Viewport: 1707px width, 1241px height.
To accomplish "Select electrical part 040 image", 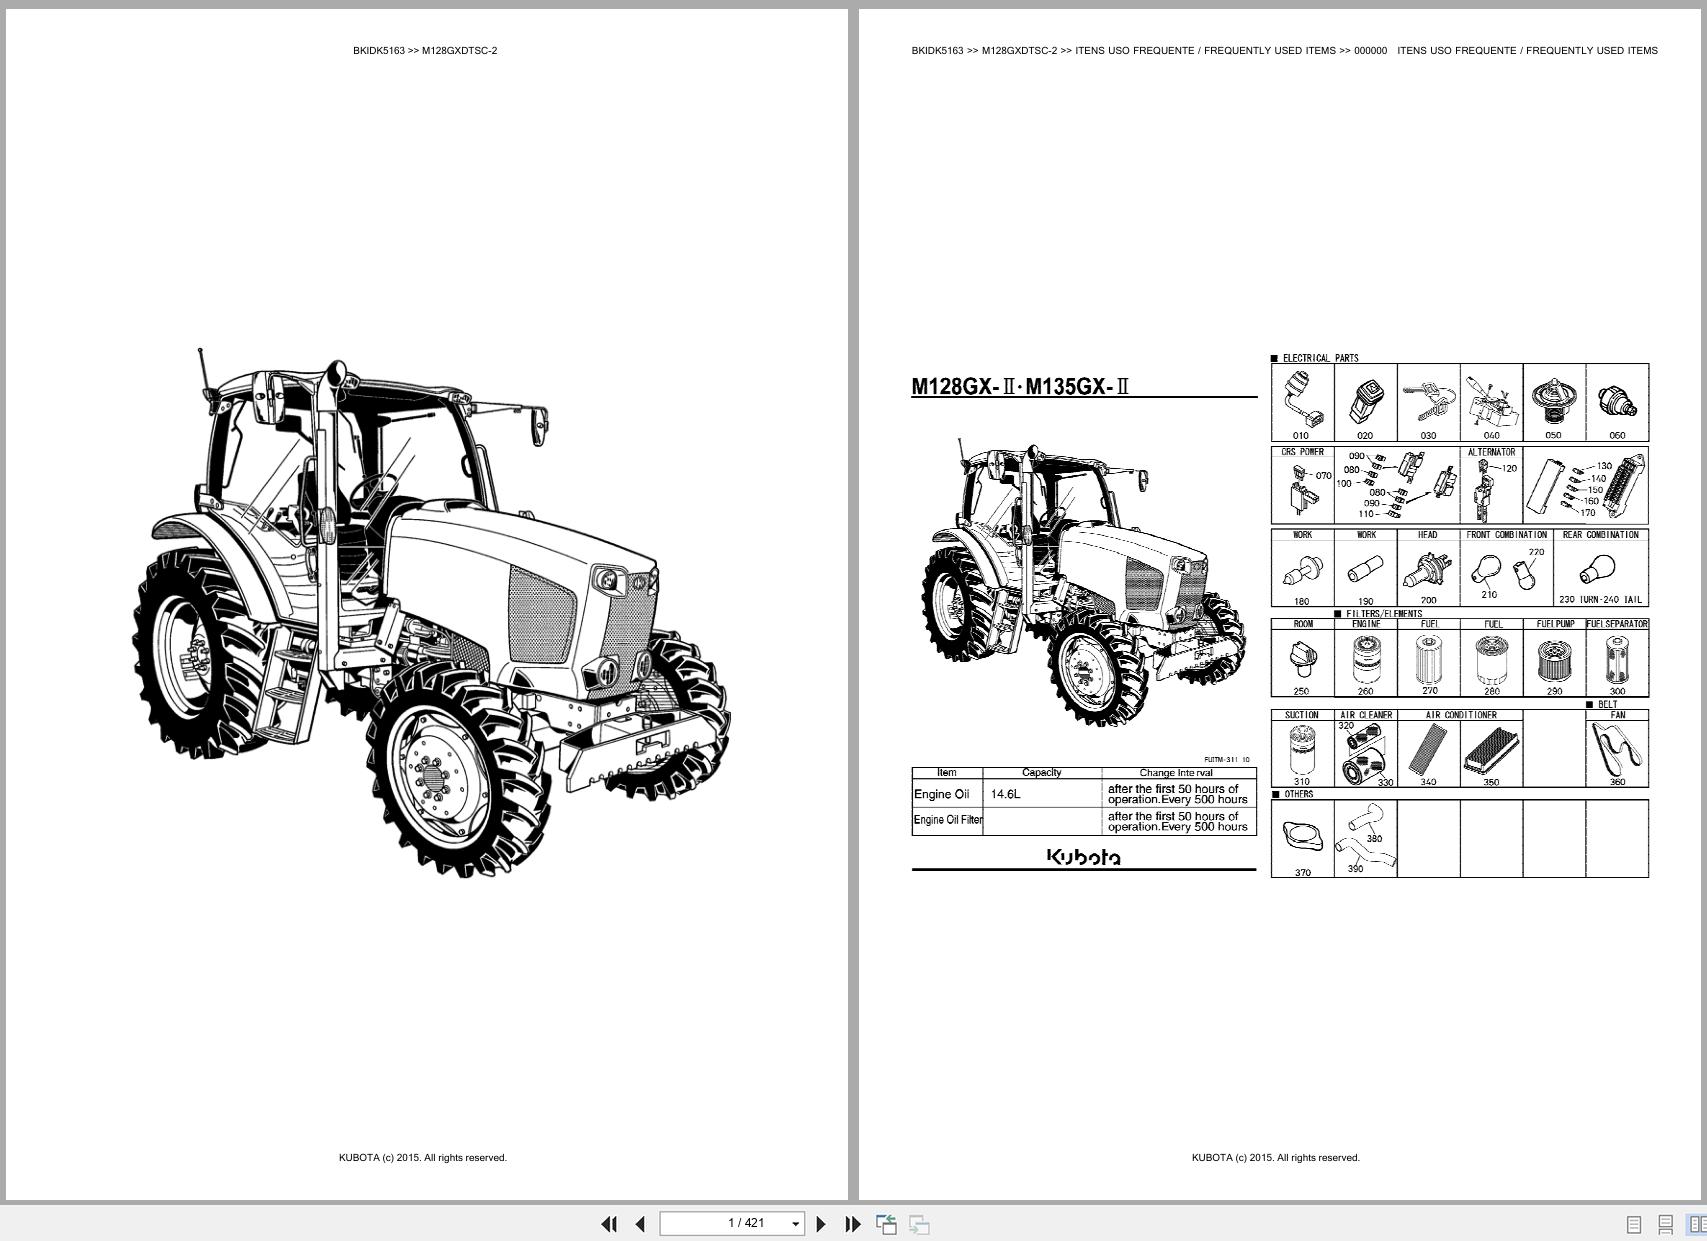I will (x=1491, y=402).
